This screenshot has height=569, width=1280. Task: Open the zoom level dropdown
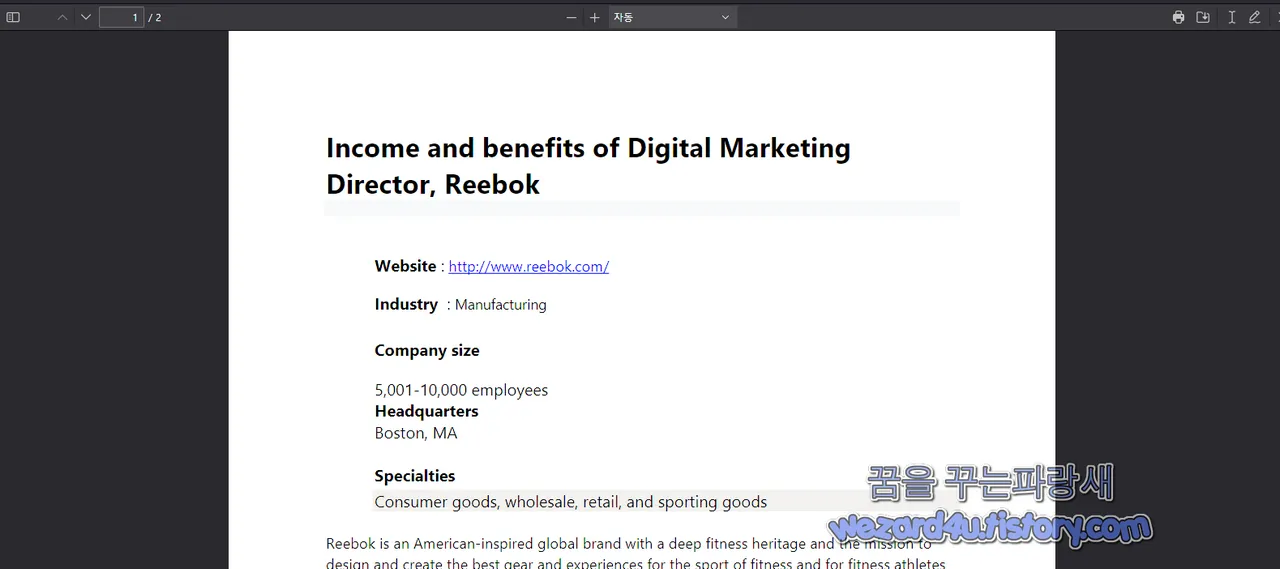(672, 17)
